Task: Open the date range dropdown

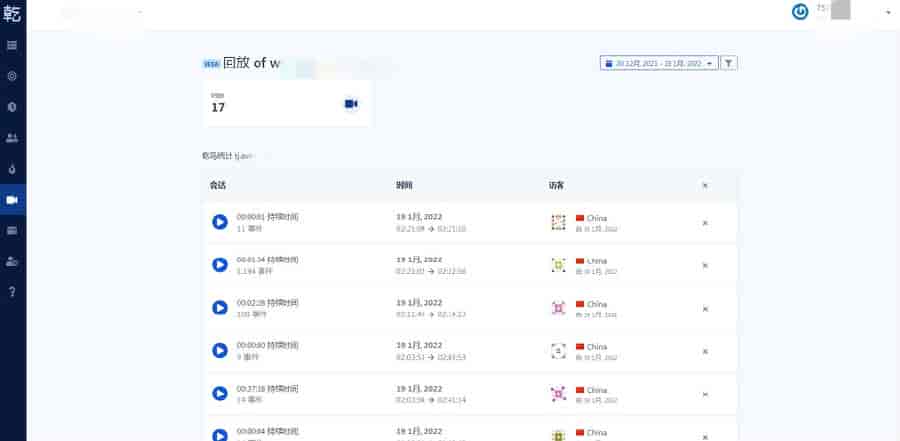Action: click(659, 63)
